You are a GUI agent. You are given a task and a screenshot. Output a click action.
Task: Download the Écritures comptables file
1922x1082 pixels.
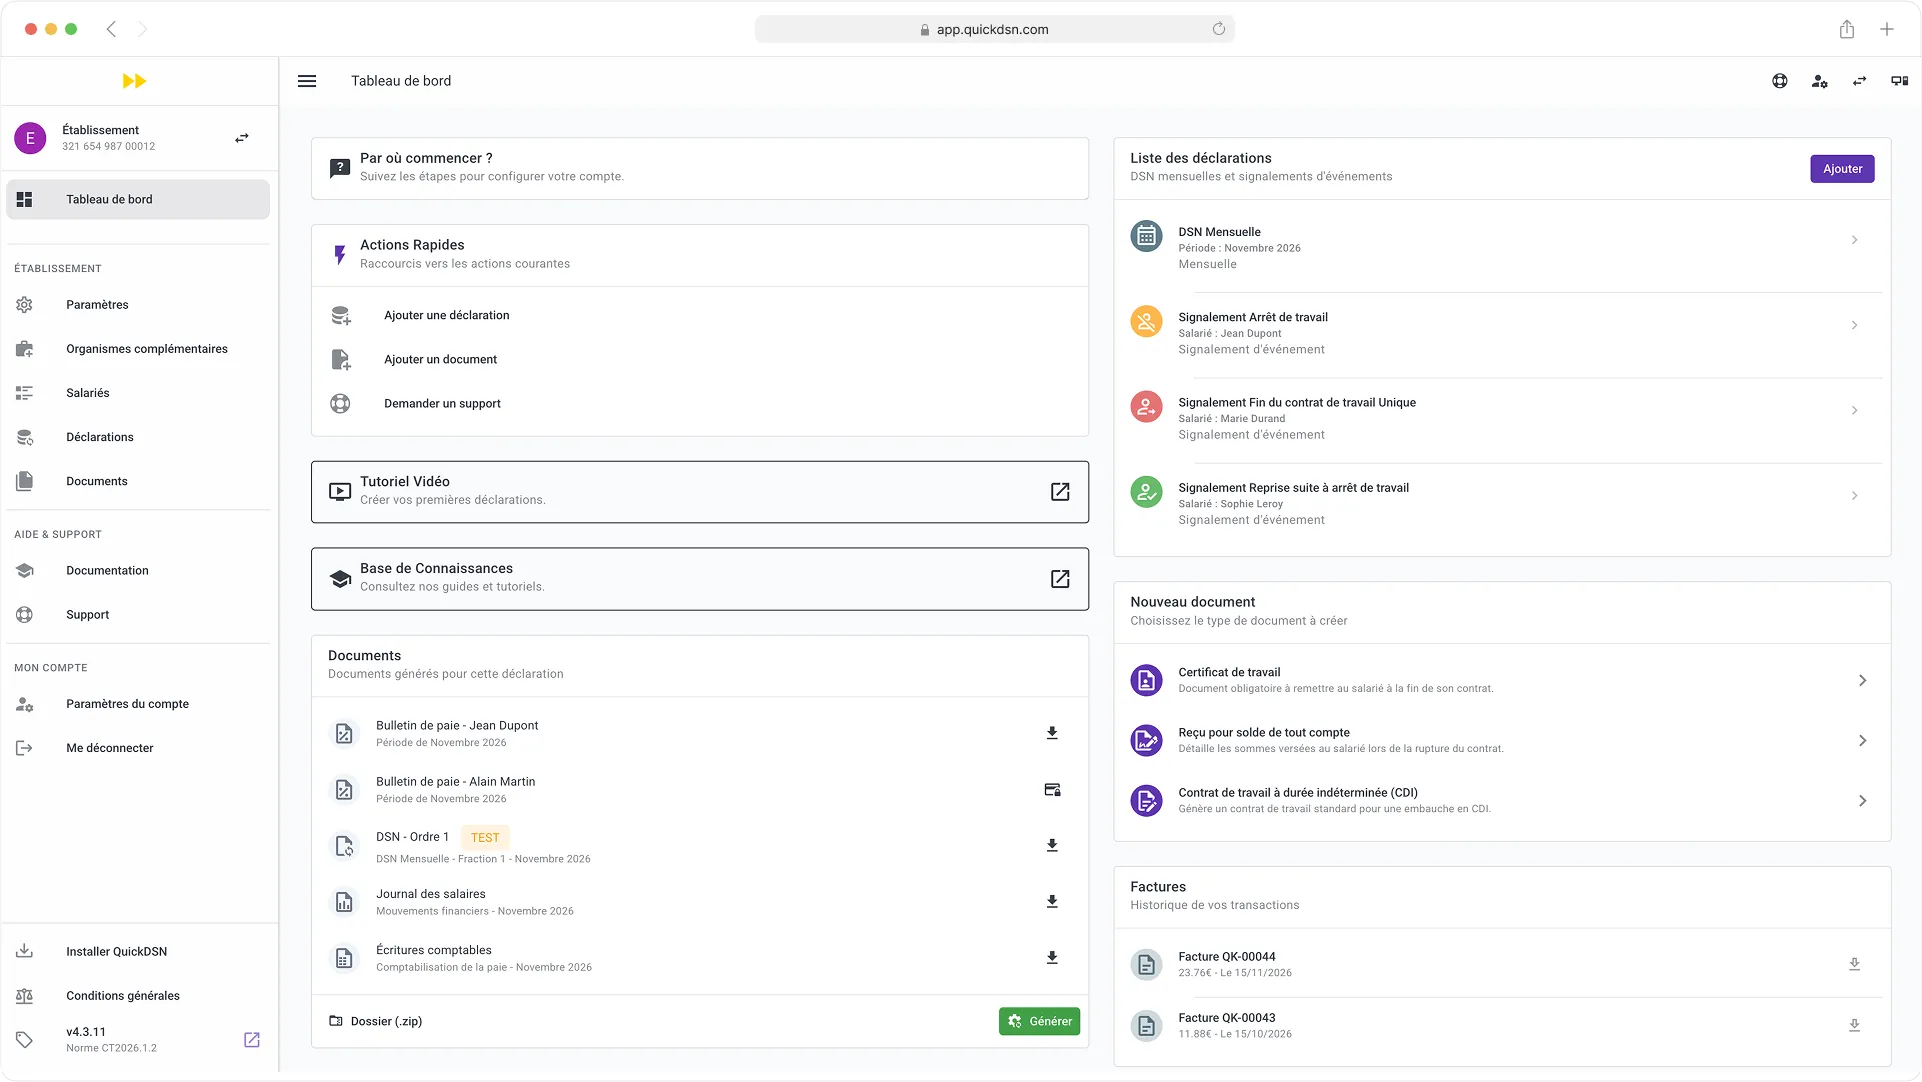pos(1051,957)
